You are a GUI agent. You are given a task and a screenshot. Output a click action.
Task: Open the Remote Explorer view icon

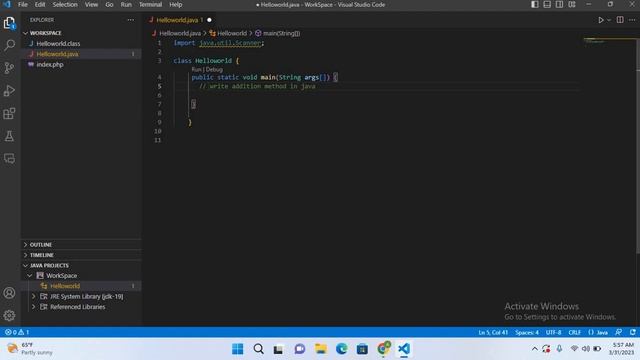point(9,158)
